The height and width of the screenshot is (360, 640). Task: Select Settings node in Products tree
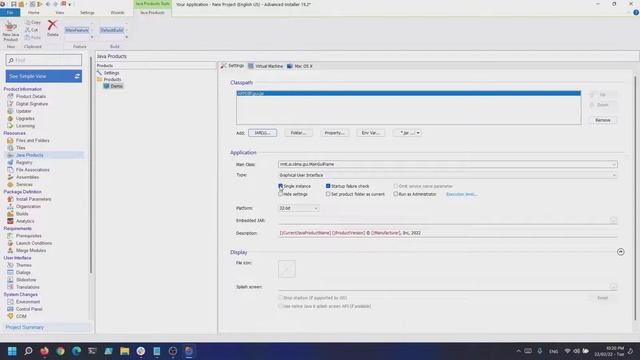point(108,73)
